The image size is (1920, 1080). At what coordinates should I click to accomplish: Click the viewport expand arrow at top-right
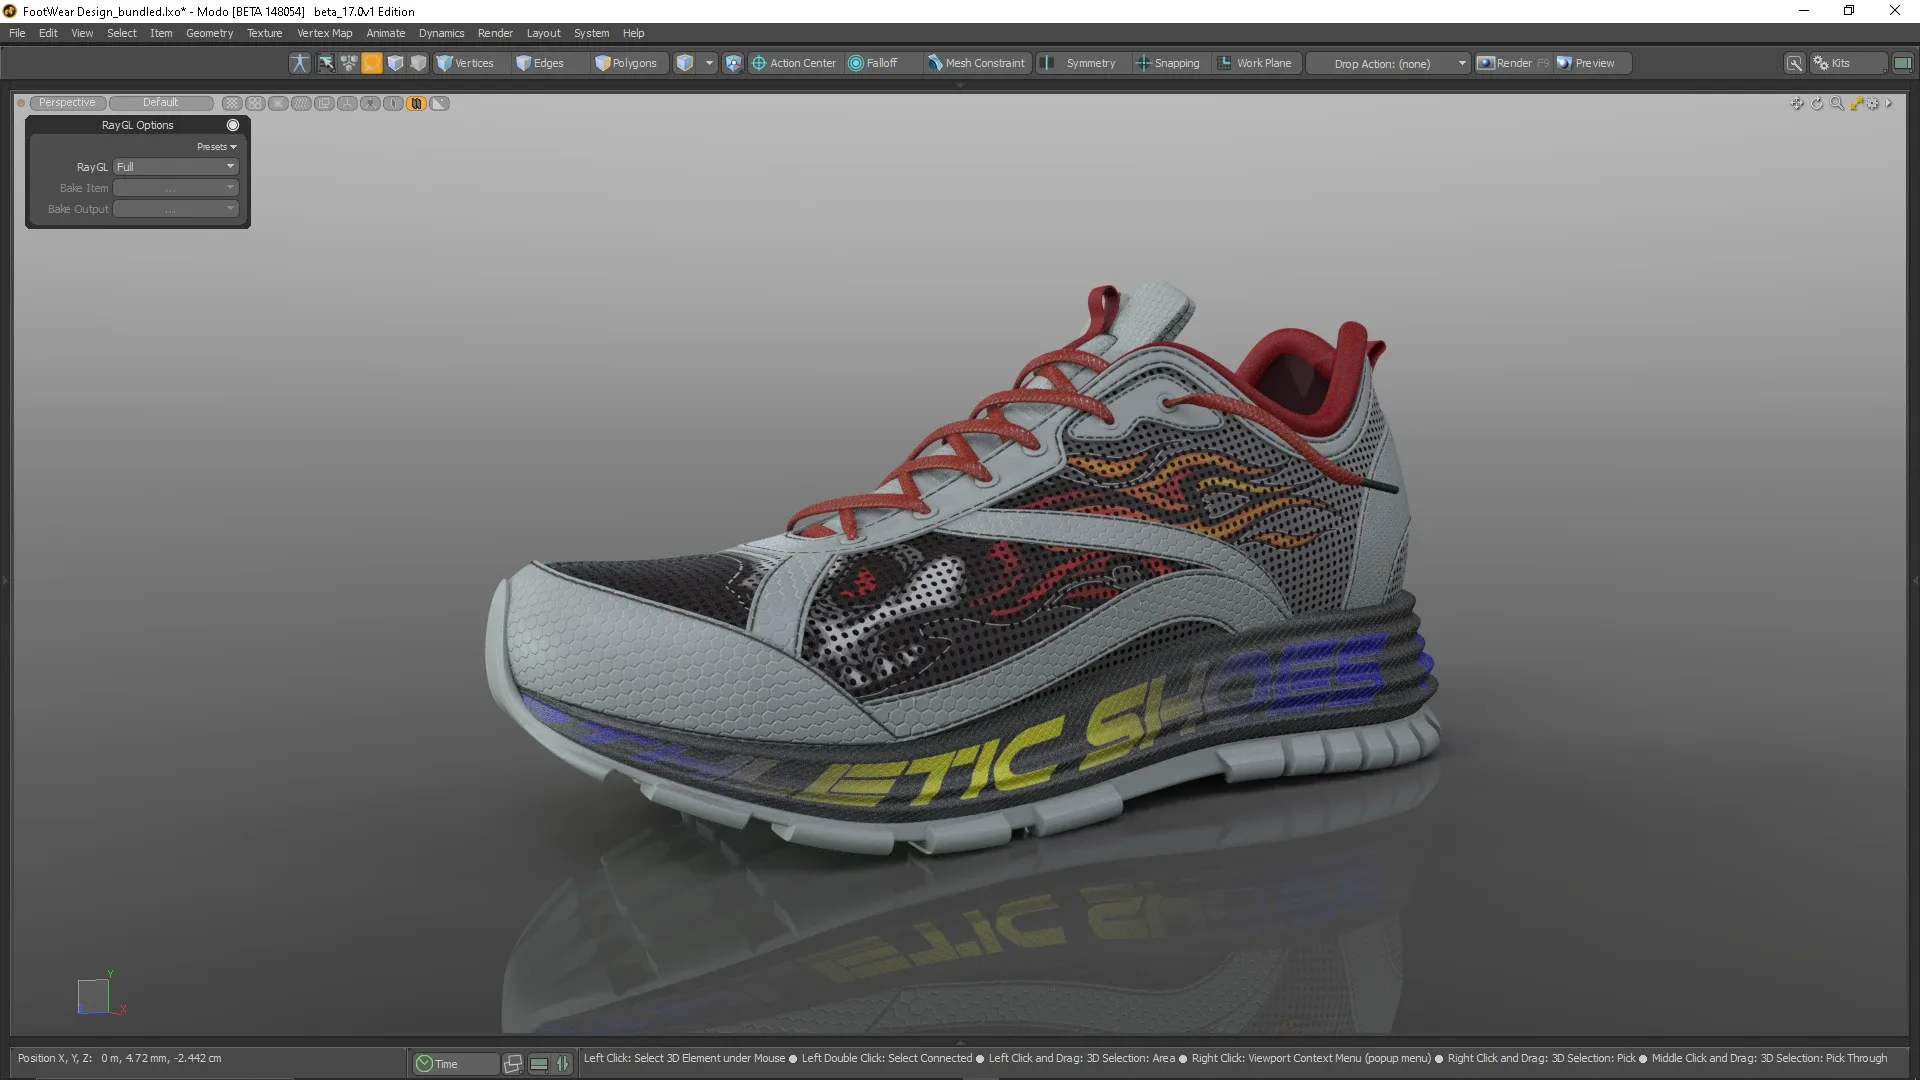coord(1888,103)
